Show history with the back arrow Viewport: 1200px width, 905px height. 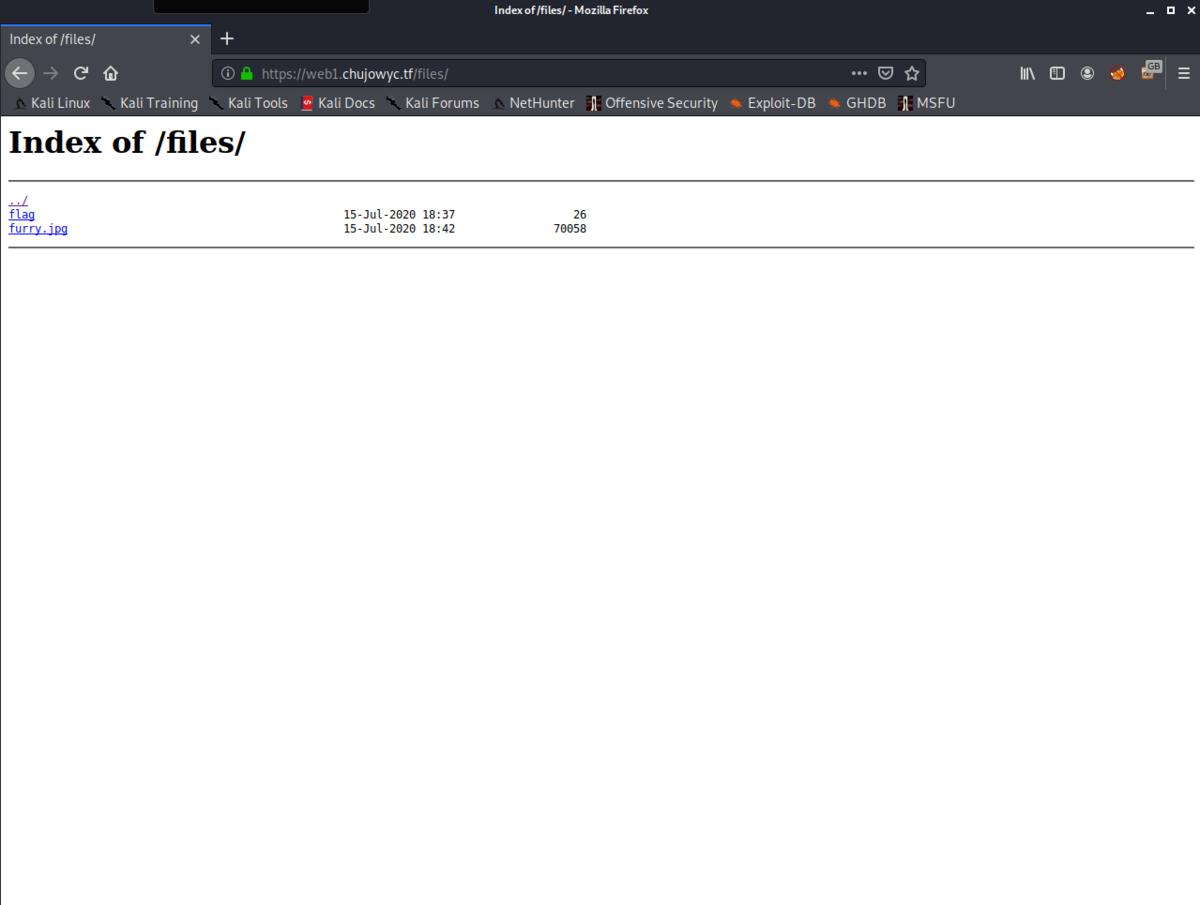19,72
